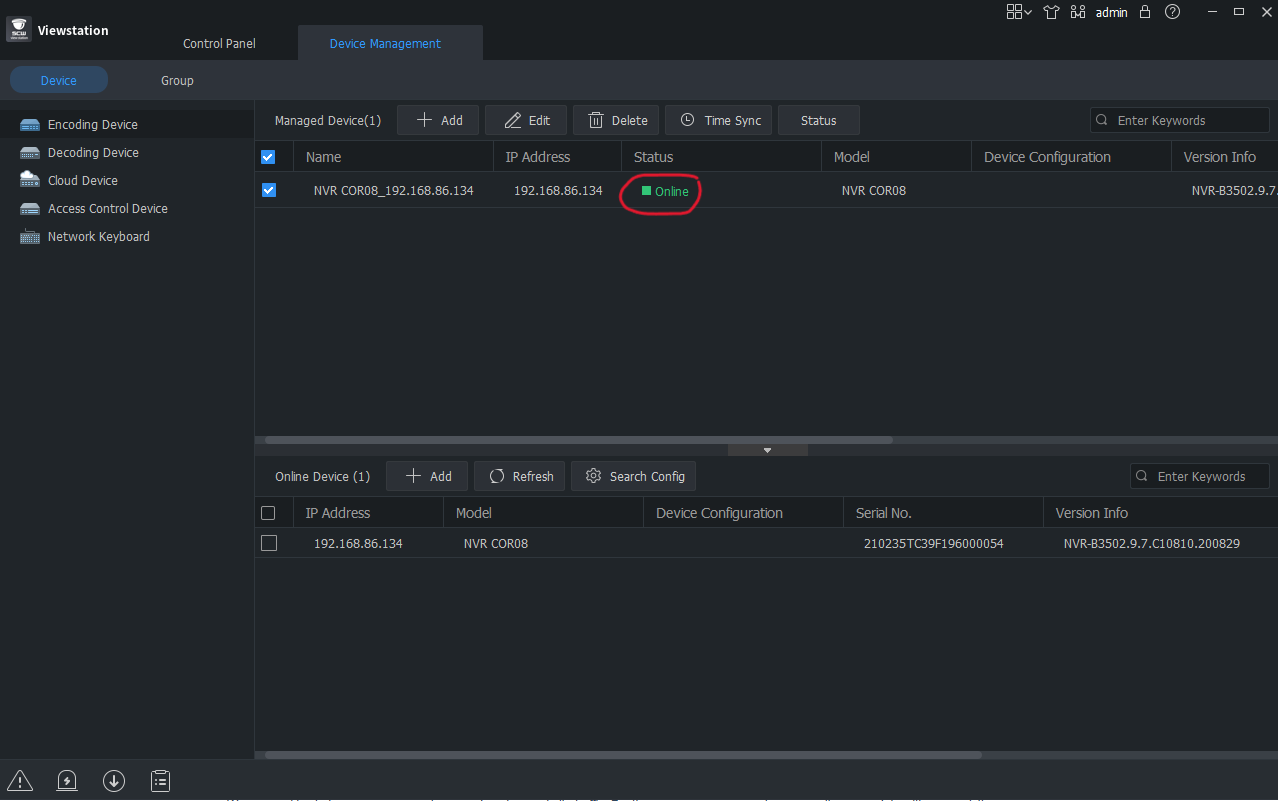Image resolution: width=1278 pixels, height=801 pixels.
Task: Click the Access Control Device icon
Action: pos(30,209)
